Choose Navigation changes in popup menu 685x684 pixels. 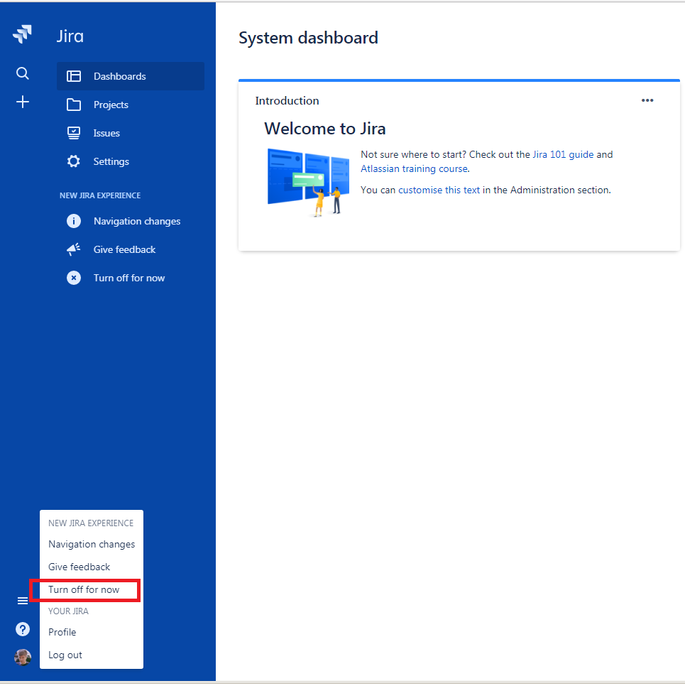(91, 544)
